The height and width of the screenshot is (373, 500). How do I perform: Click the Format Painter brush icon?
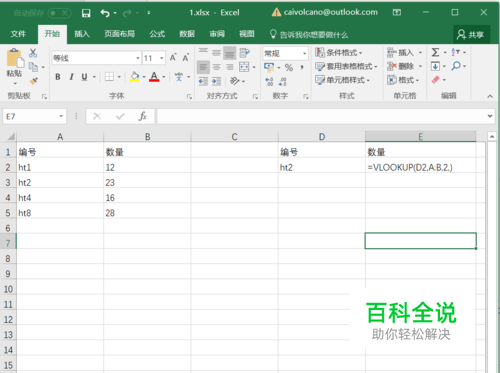pyautogui.click(x=34, y=81)
